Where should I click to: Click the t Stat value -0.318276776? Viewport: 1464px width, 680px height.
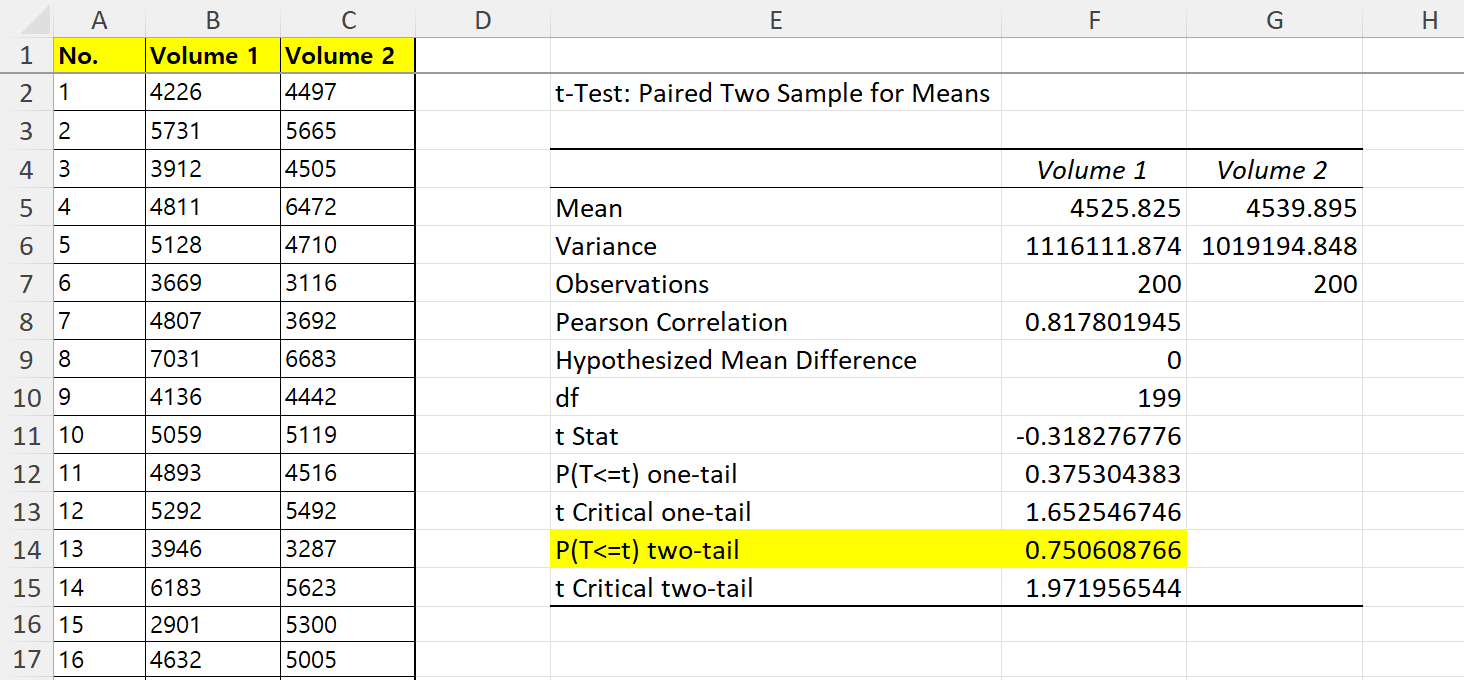[x=1094, y=435]
